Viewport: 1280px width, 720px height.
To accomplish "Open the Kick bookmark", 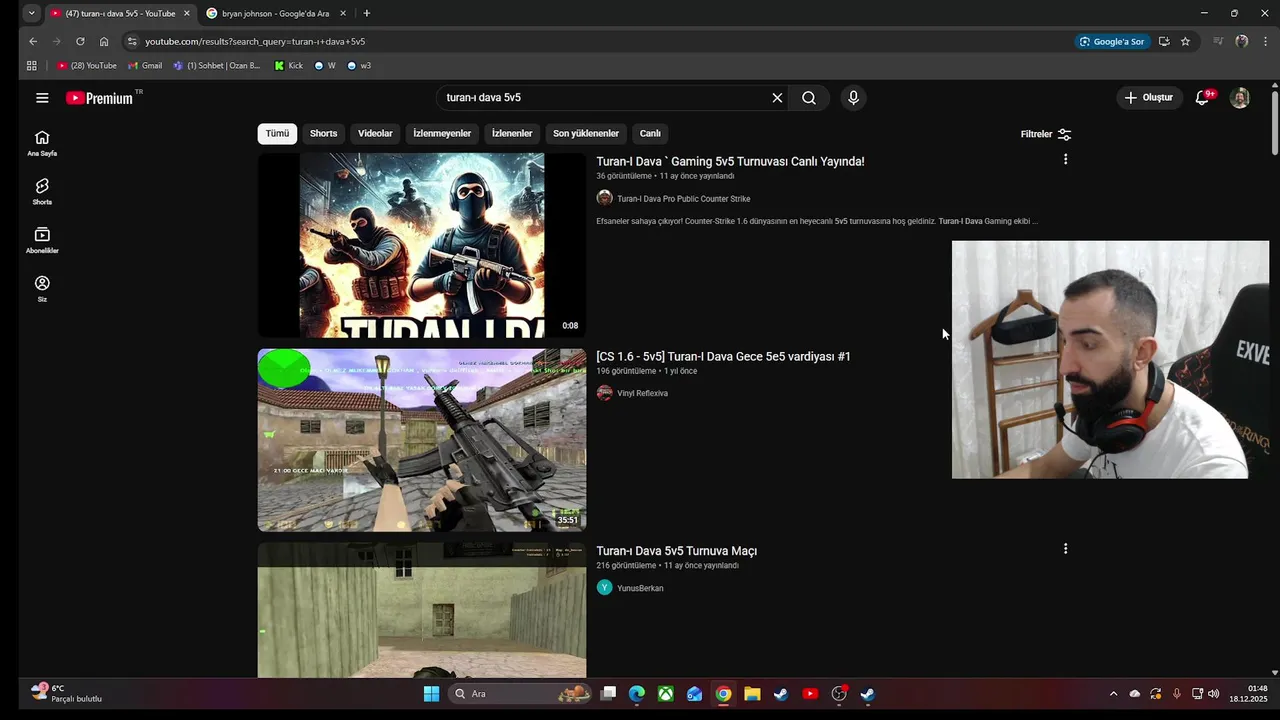I will (x=288, y=66).
